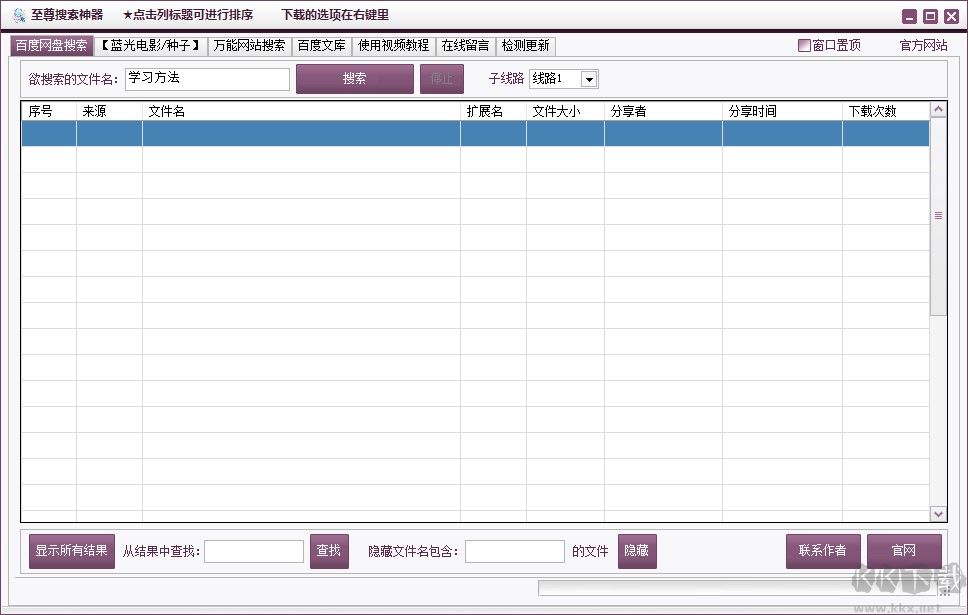The height and width of the screenshot is (615, 968).
Task: Click the 检测更新 update check tab
Action: (526, 46)
